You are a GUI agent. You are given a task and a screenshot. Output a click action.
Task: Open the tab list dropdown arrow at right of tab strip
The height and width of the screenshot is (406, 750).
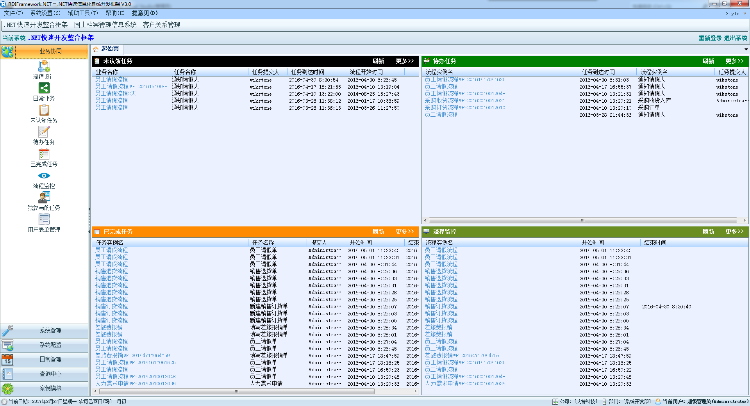click(746, 49)
